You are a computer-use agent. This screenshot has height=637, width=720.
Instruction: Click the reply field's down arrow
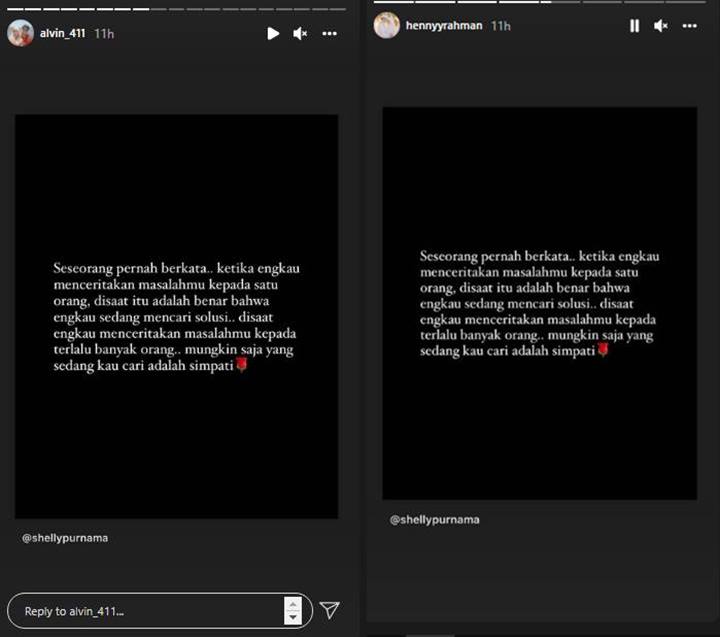(293, 618)
